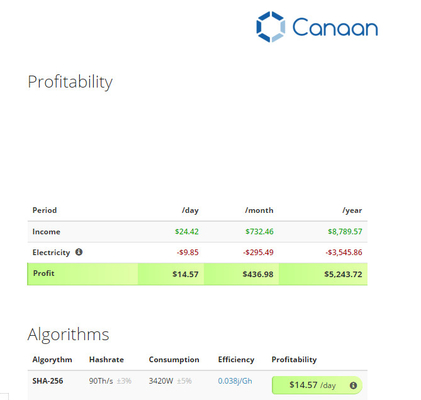The height and width of the screenshot is (400, 421).
Task: Click the /day column header
Action: click(190, 210)
